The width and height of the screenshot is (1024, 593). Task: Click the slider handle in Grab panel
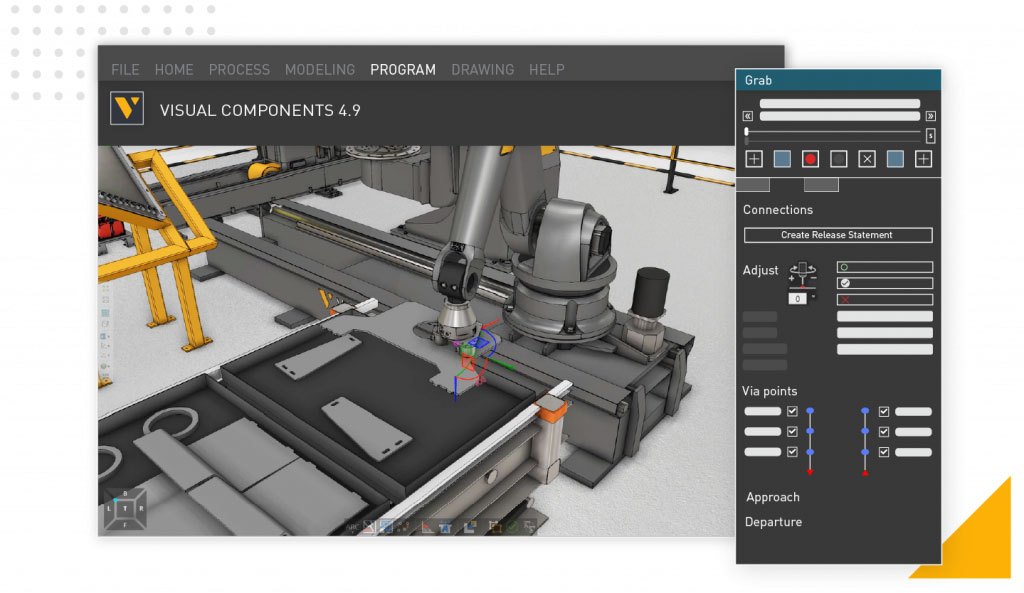pyautogui.click(x=747, y=132)
